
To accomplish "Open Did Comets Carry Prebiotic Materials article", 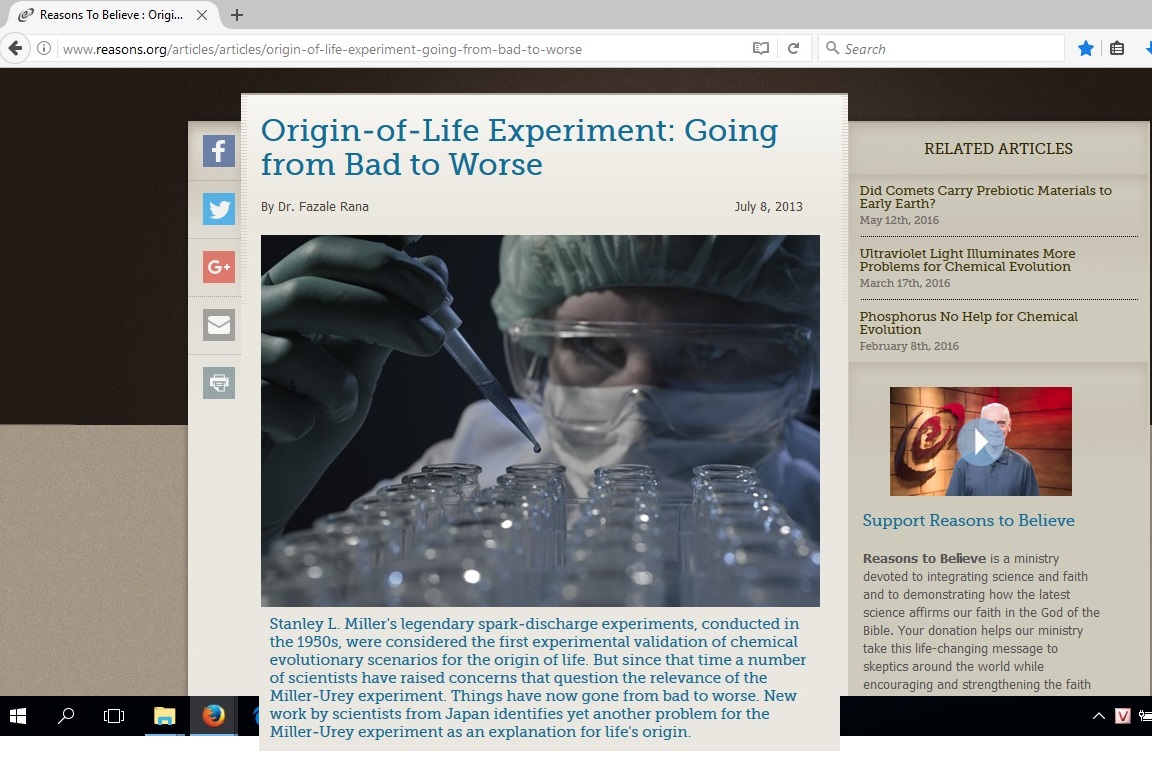I will (985, 196).
